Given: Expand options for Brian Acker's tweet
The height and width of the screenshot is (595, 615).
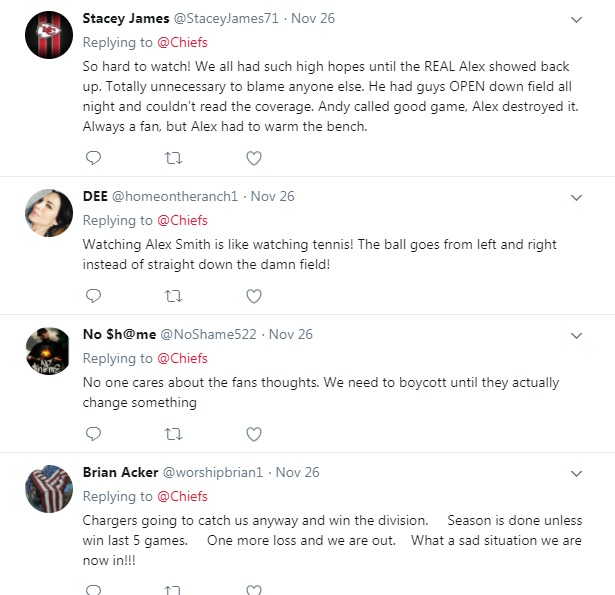Looking at the screenshot, I should [576, 473].
